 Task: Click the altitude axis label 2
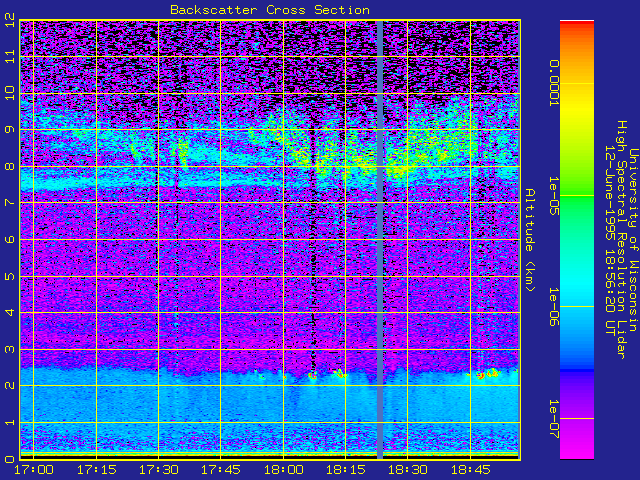pos(11,386)
